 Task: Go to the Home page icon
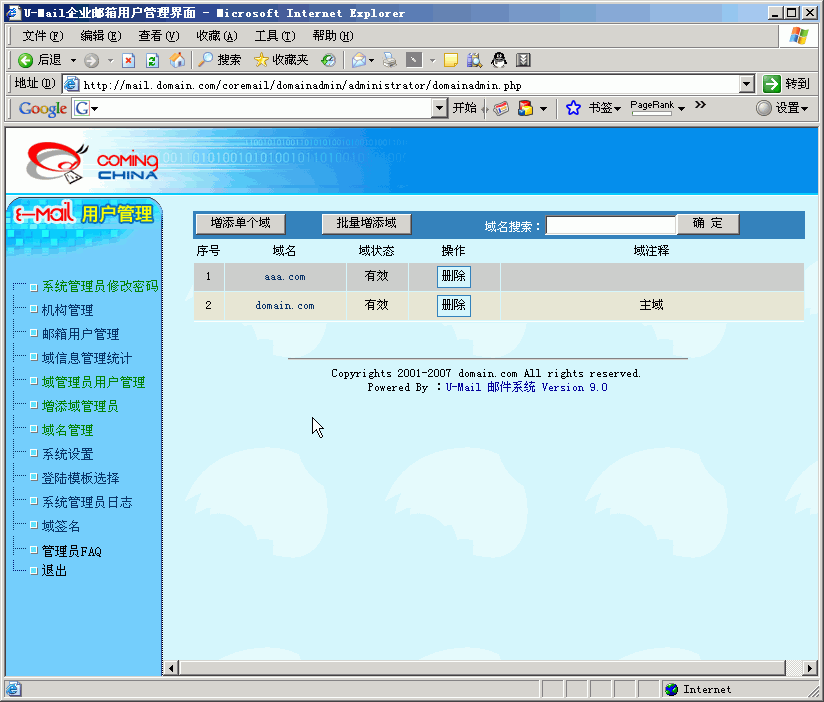(x=177, y=60)
